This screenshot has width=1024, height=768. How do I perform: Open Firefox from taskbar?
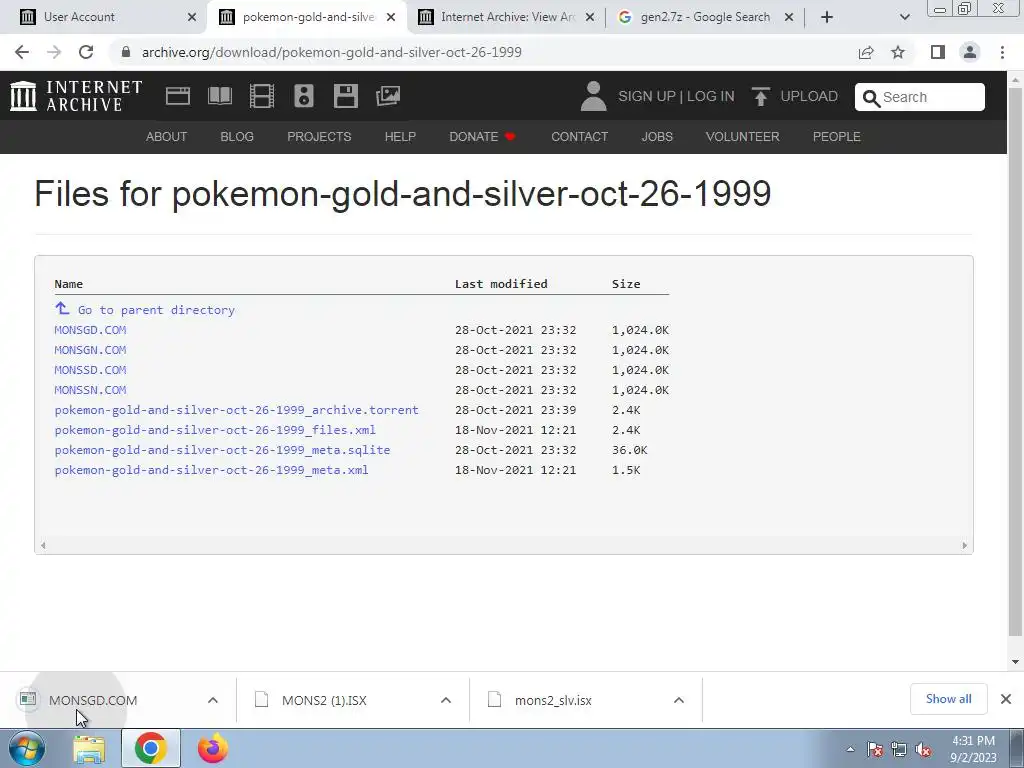213,748
